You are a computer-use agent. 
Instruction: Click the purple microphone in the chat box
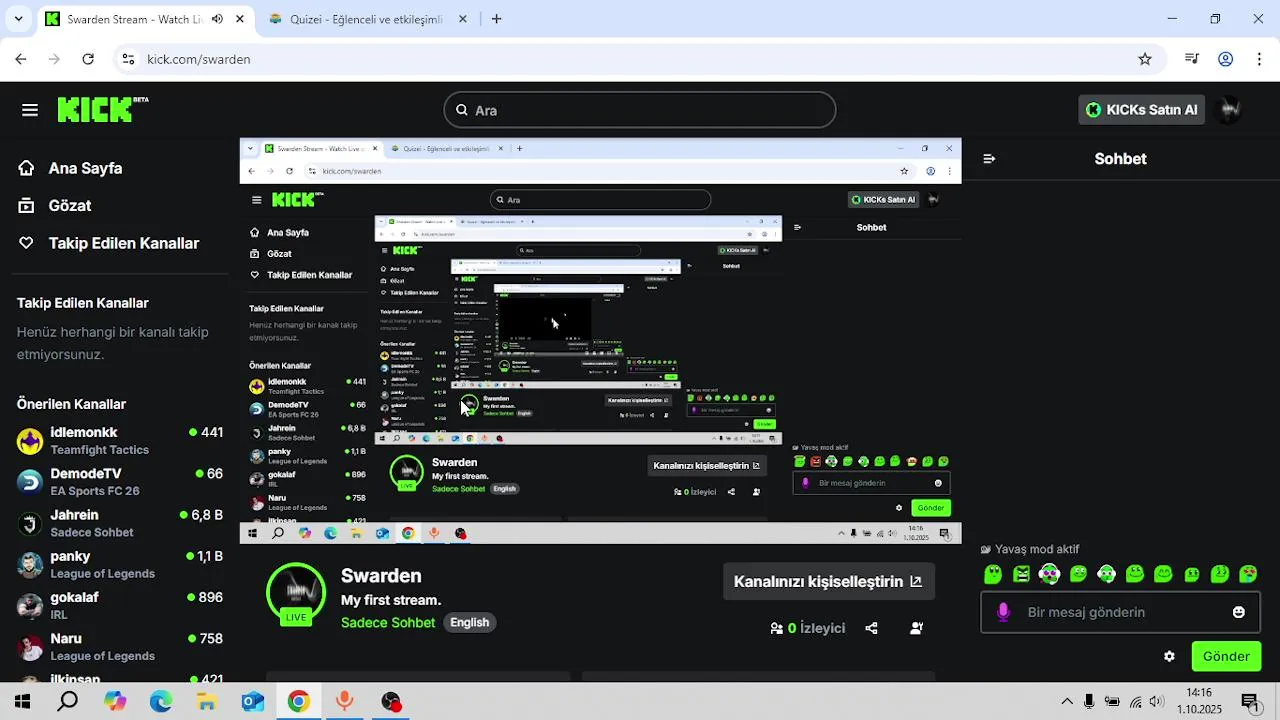pos(1004,612)
